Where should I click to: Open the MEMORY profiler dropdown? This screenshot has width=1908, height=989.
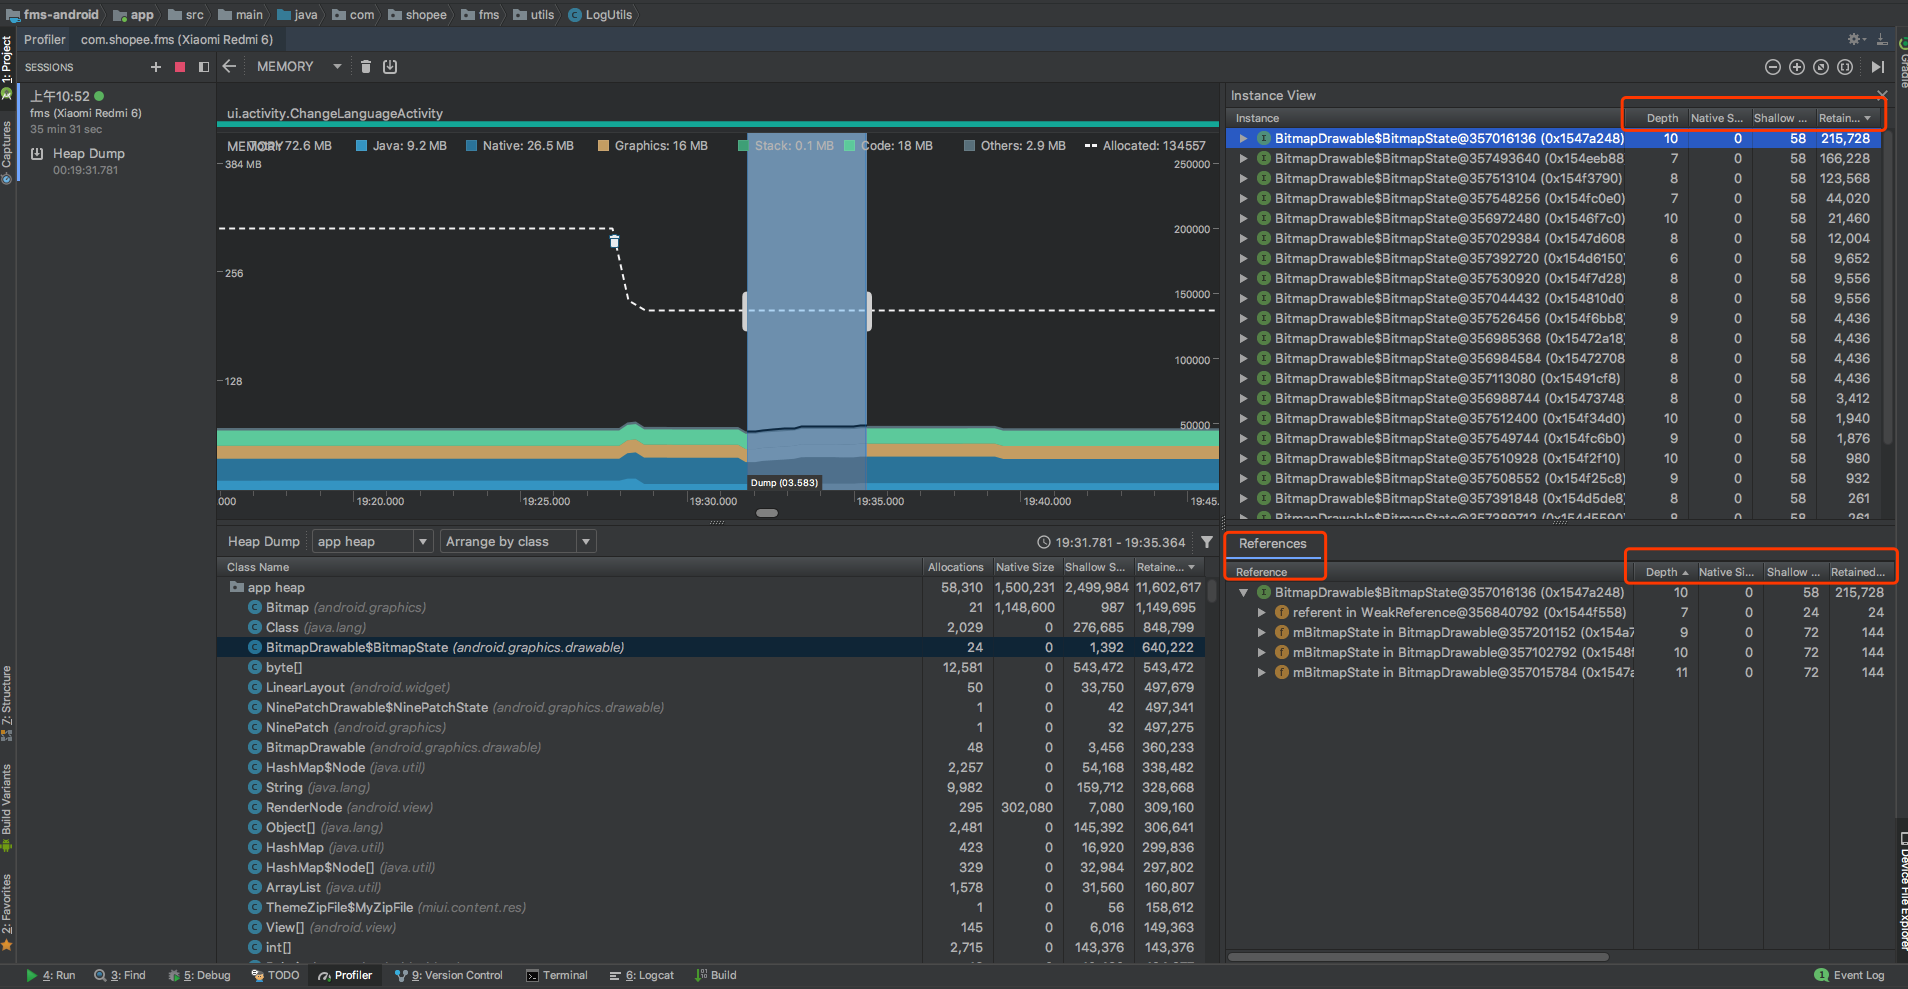tap(298, 67)
